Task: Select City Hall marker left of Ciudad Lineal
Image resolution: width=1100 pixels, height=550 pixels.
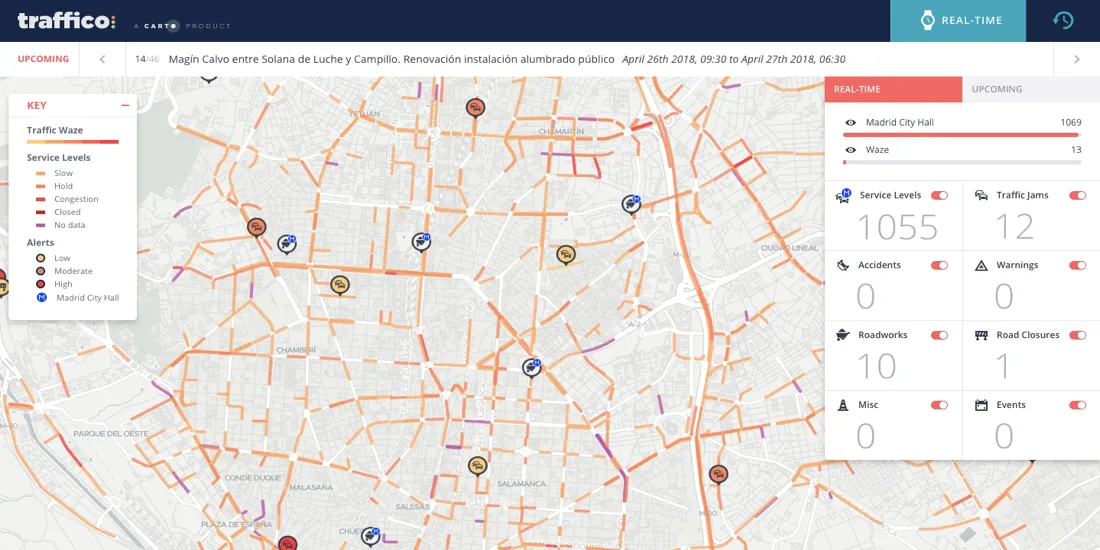Action: tap(631, 204)
